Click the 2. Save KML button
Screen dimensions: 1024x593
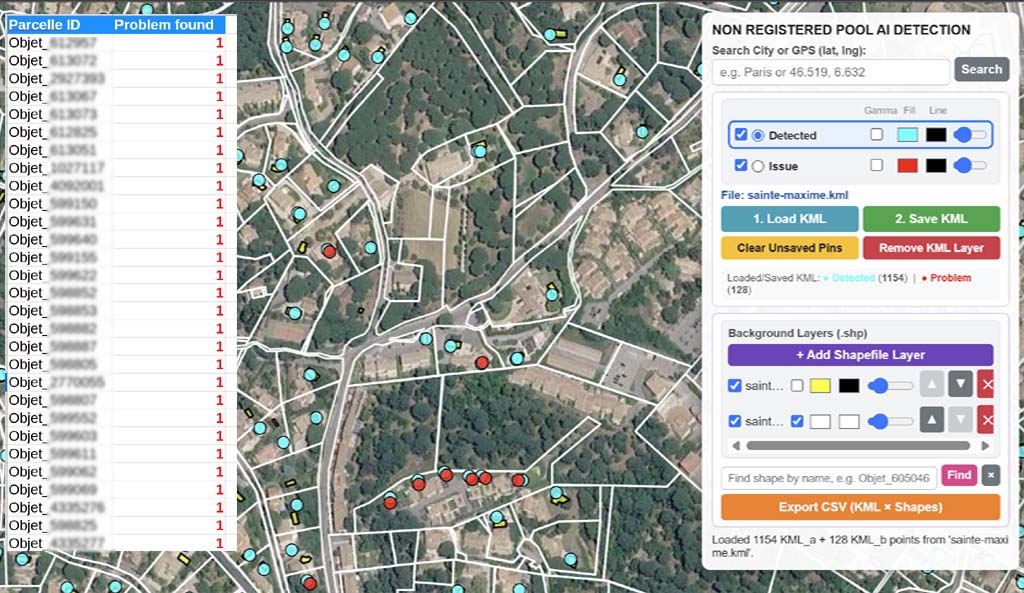pyautogui.click(x=931, y=219)
